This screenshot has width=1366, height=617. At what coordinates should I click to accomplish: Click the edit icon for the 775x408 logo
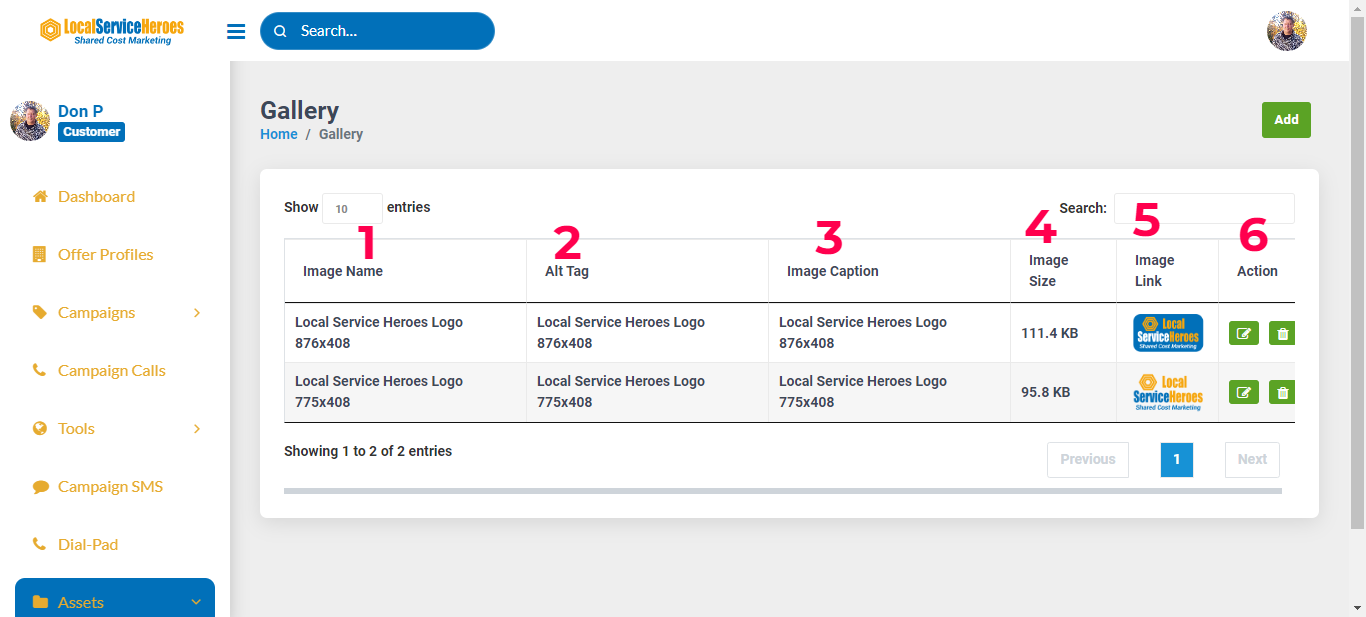(x=1243, y=392)
